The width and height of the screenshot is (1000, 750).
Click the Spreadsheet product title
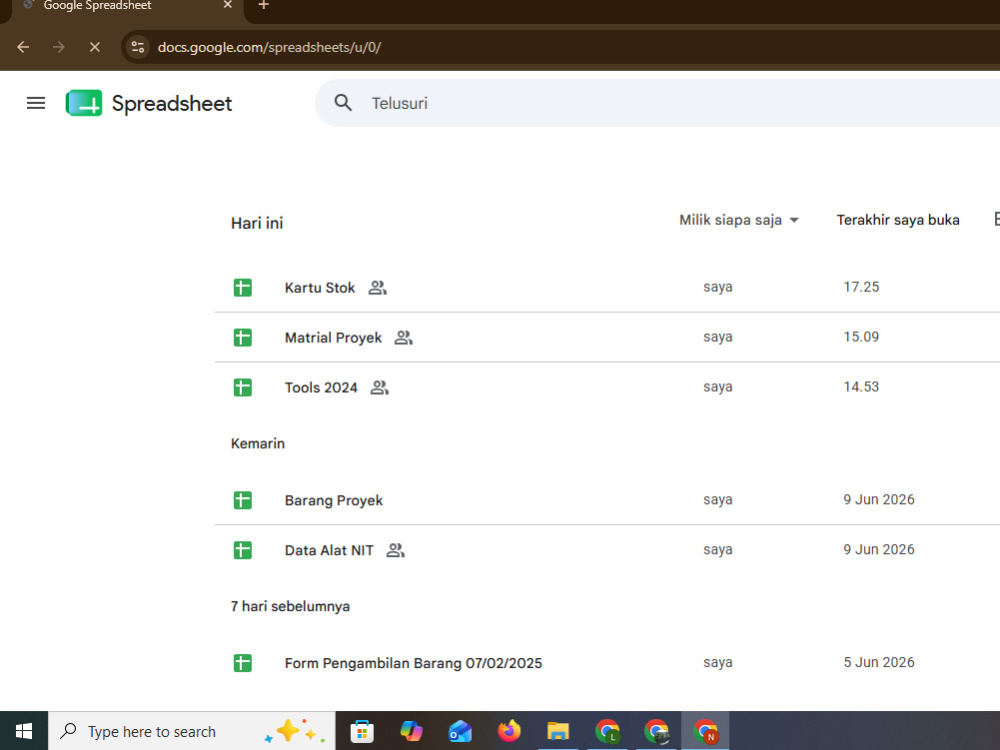(172, 103)
